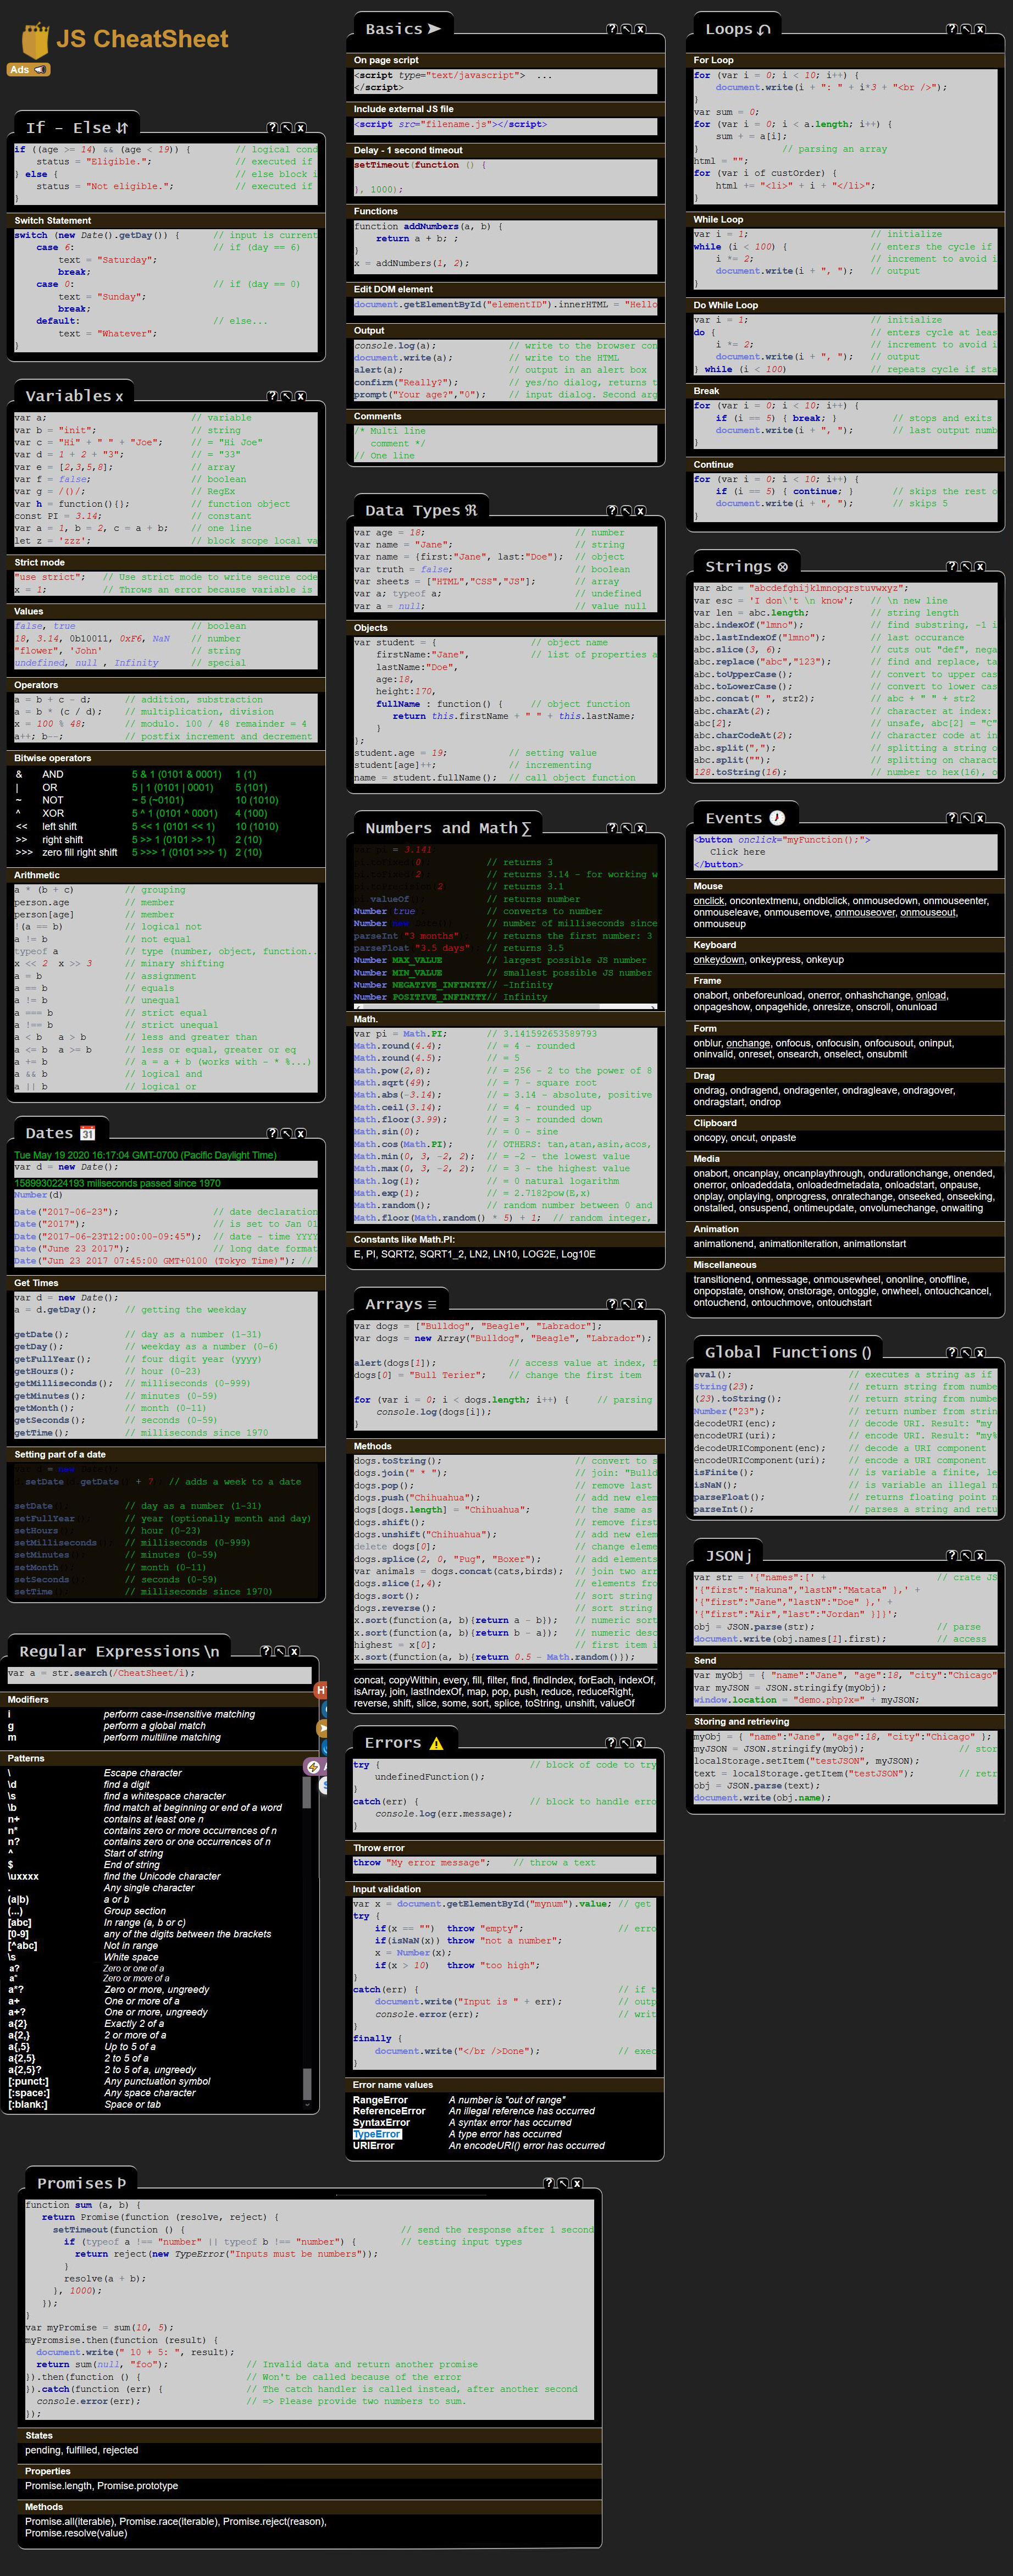
Task: Click the regex patterns scrollbar down arrow
Action: pos(307,2105)
